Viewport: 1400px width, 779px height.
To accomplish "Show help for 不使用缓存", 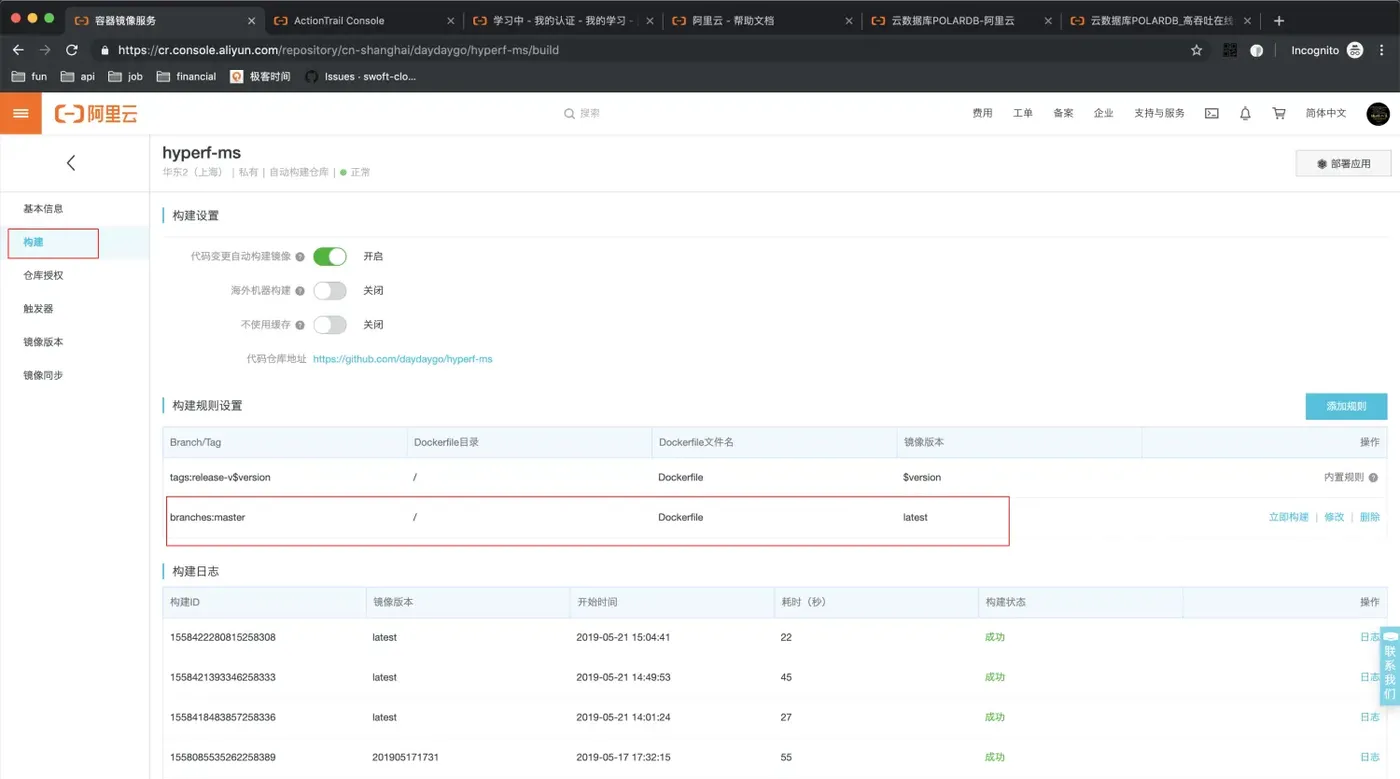I will [x=300, y=325].
